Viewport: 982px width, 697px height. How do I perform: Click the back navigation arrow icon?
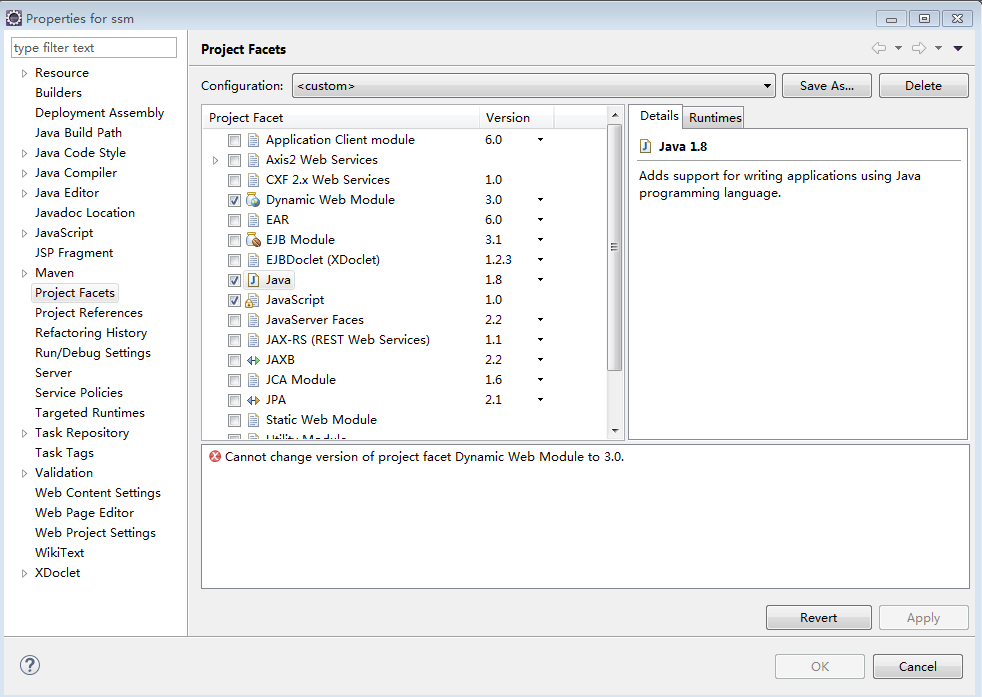(879, 48)
